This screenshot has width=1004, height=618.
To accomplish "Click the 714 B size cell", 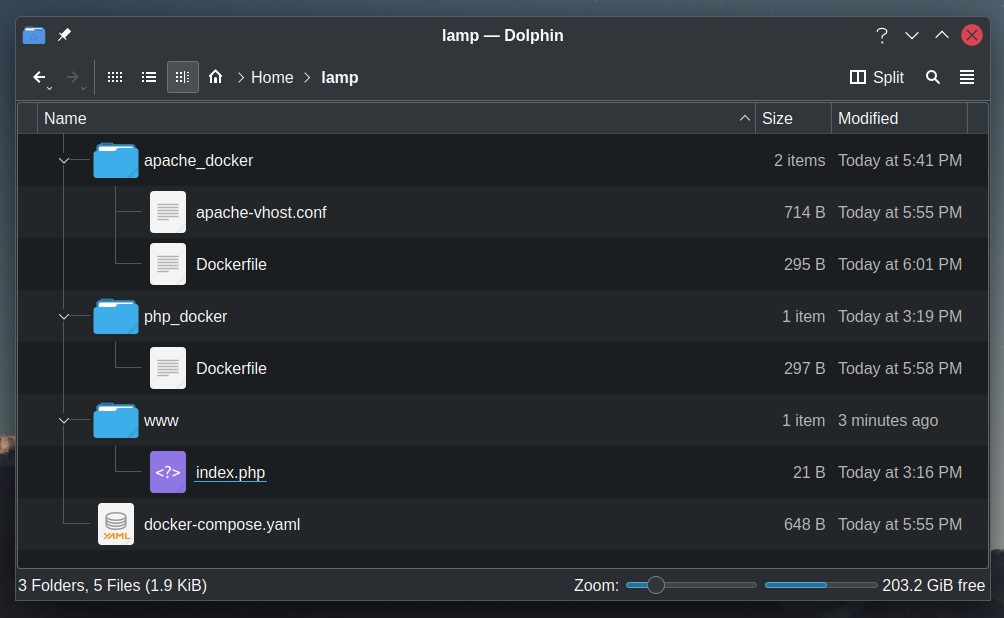I will click(804, 213).
